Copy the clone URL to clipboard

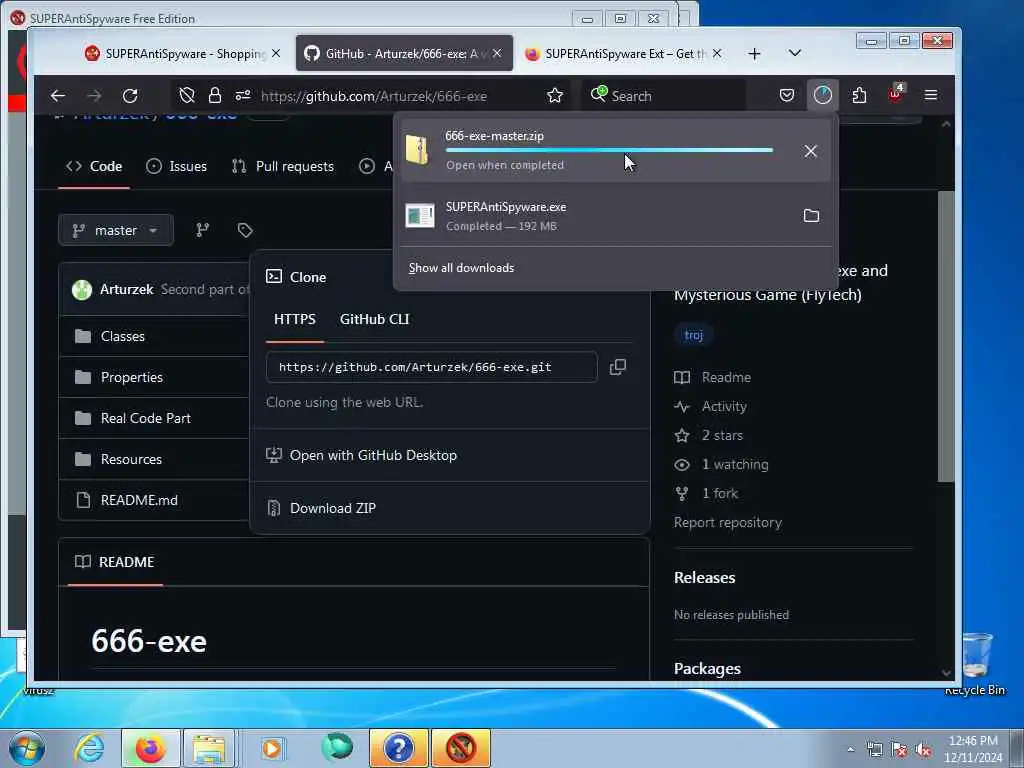(618, 367)
